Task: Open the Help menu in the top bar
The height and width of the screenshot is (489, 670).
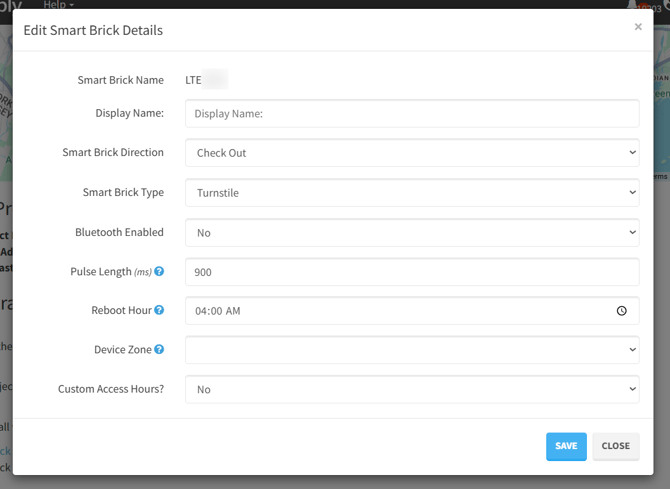Action: pos(58,5)
